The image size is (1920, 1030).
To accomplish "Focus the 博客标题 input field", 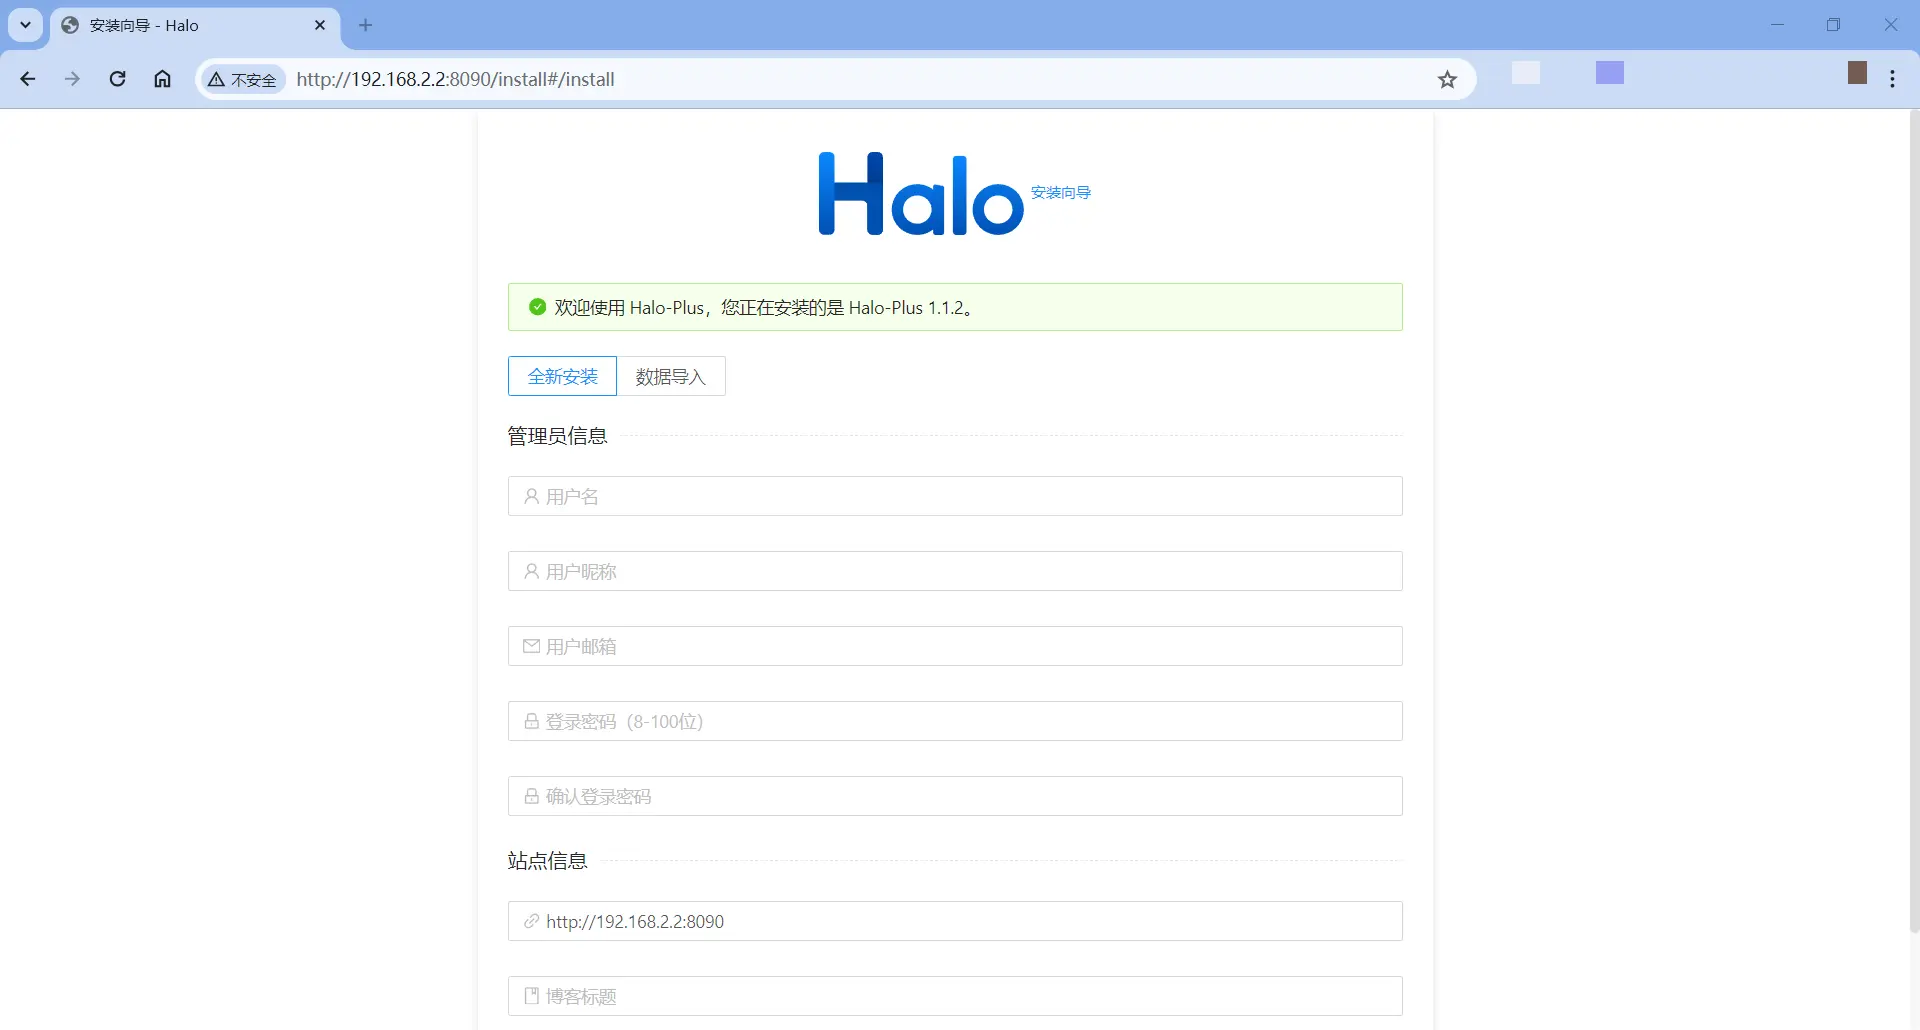I will [955, 996].
